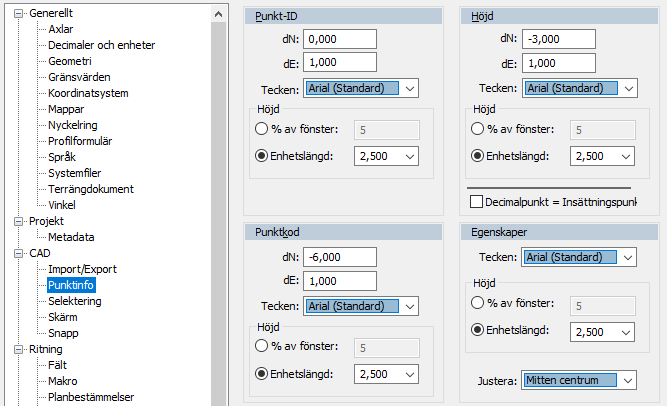Open Import/Export settings page
The height and width of the screenshot is (406, 667).
click(82, 269)
